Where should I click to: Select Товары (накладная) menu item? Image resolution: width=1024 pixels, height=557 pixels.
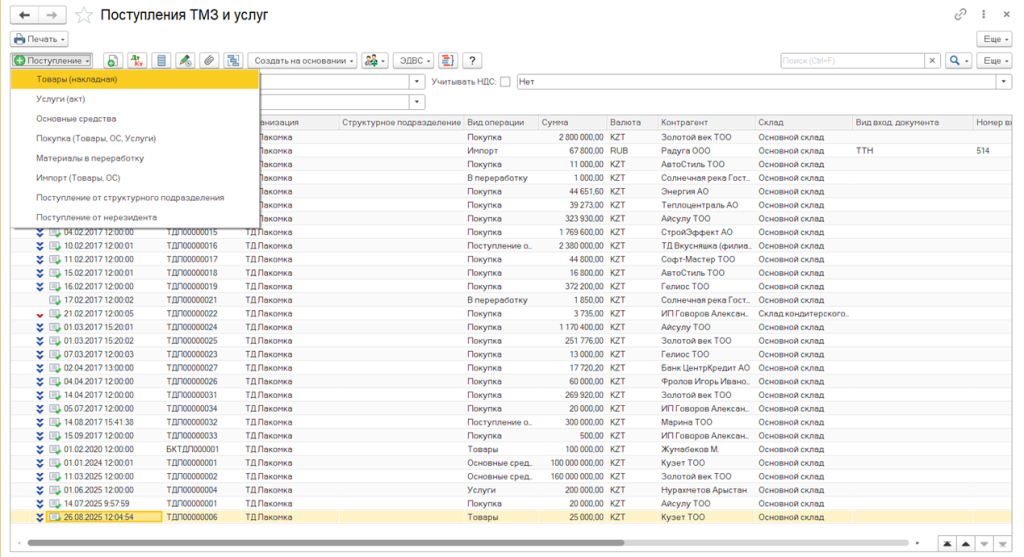pyautogui.click(x=77, y=79)
